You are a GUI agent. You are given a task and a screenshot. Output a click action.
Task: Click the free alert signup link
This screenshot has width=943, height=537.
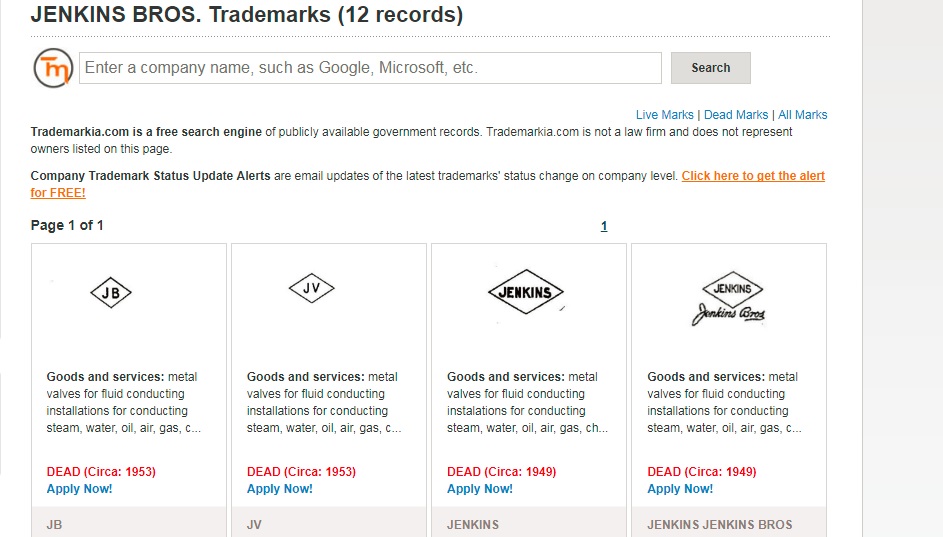[x=753, y=176]
